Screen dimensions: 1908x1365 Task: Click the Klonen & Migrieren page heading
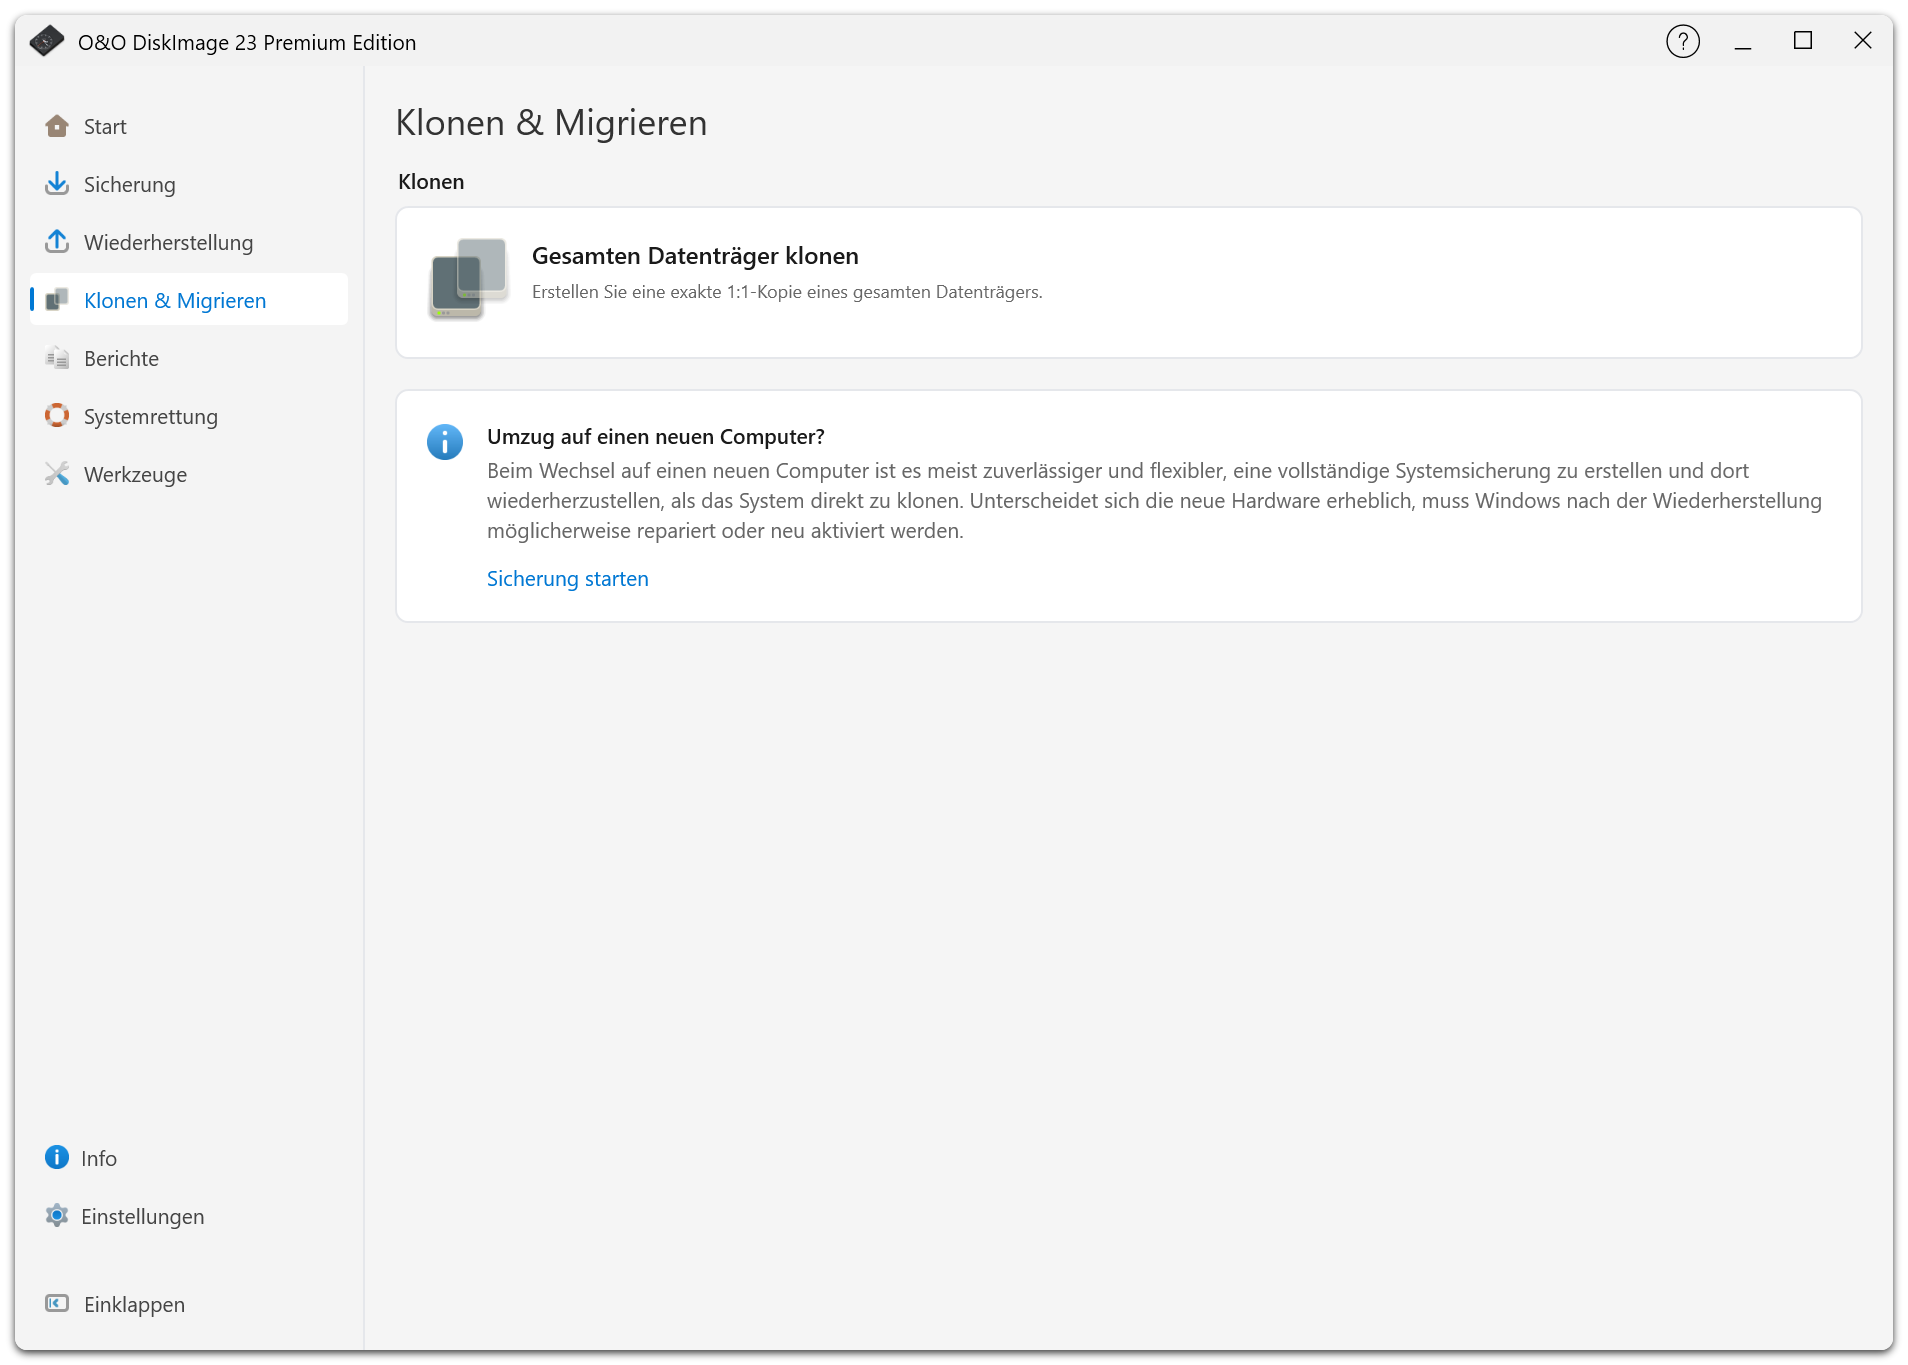pyautogui.click(x=551, y=123)
